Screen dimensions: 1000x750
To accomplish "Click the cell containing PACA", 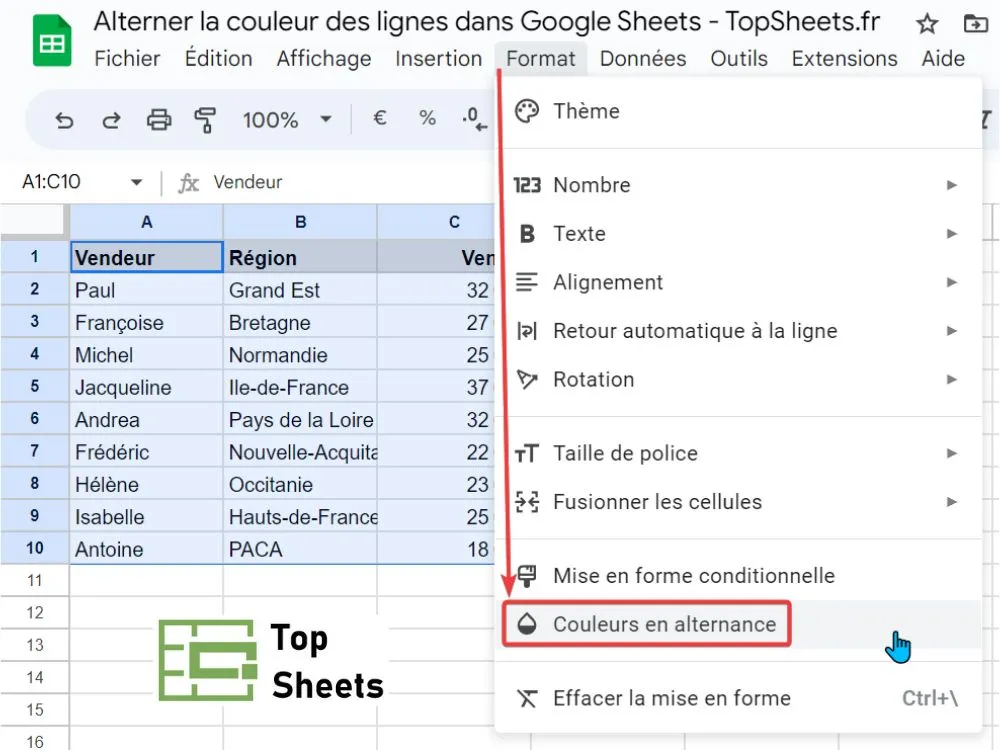I will coord(300,549).
